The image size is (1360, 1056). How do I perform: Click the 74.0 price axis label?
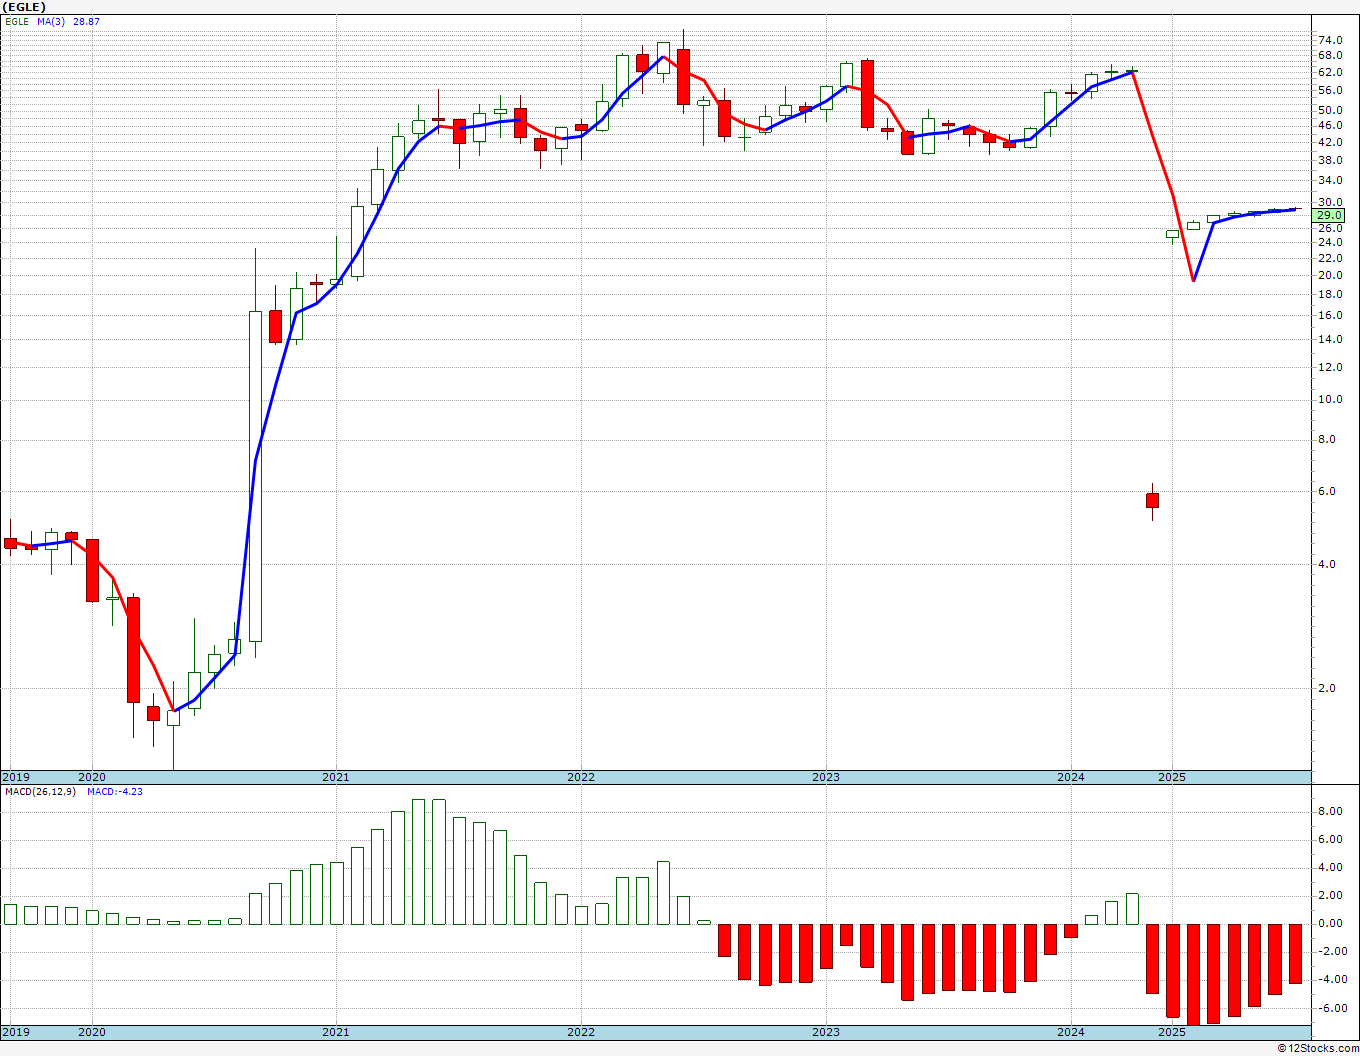point(1330,40)
